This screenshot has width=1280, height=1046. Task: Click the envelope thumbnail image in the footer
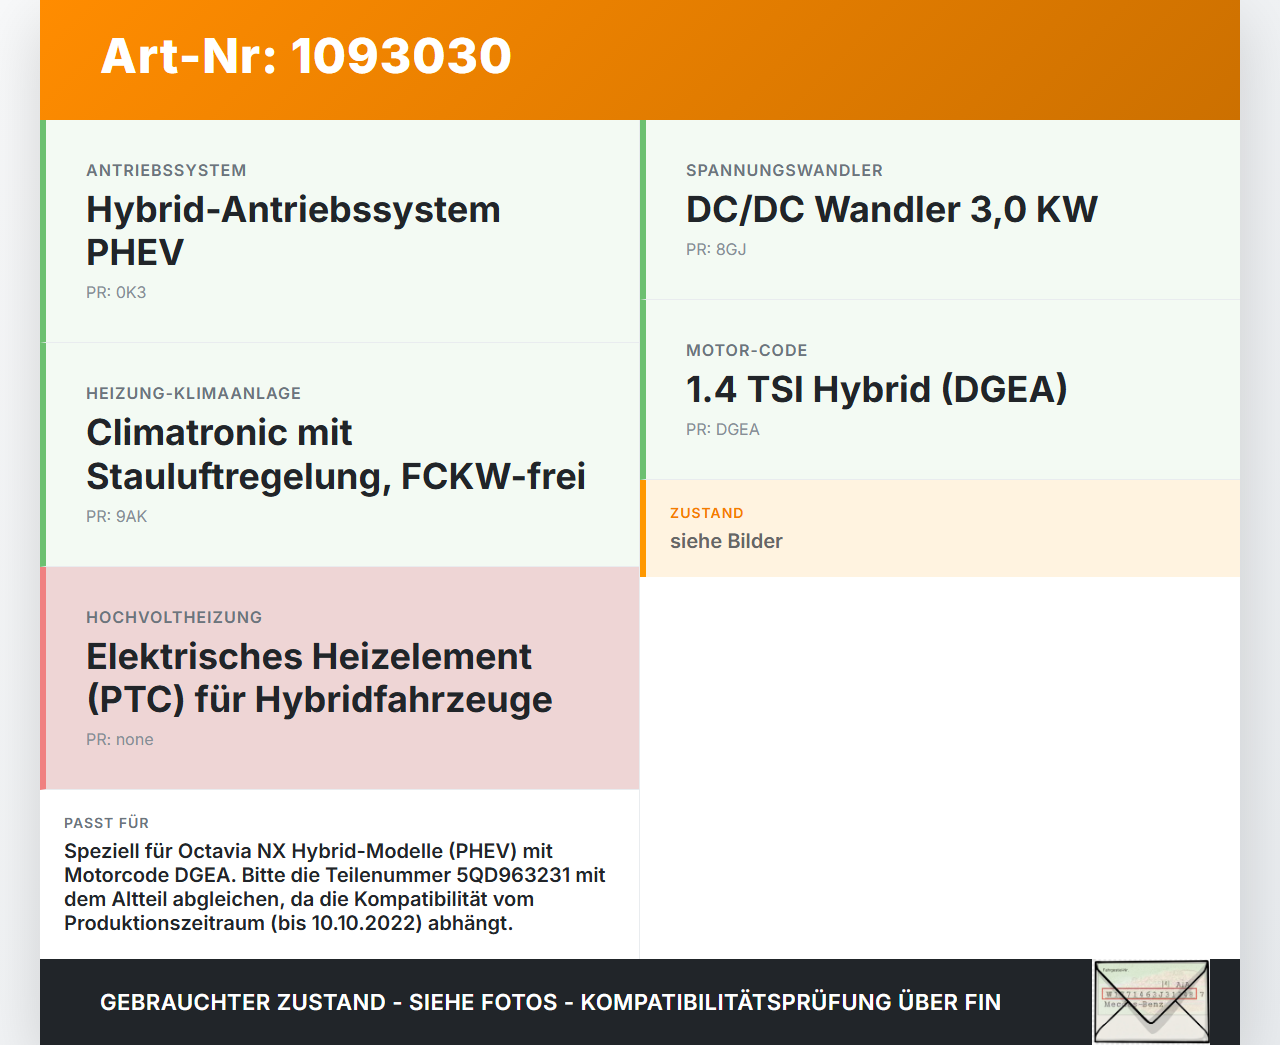tap(1151, 1002)
